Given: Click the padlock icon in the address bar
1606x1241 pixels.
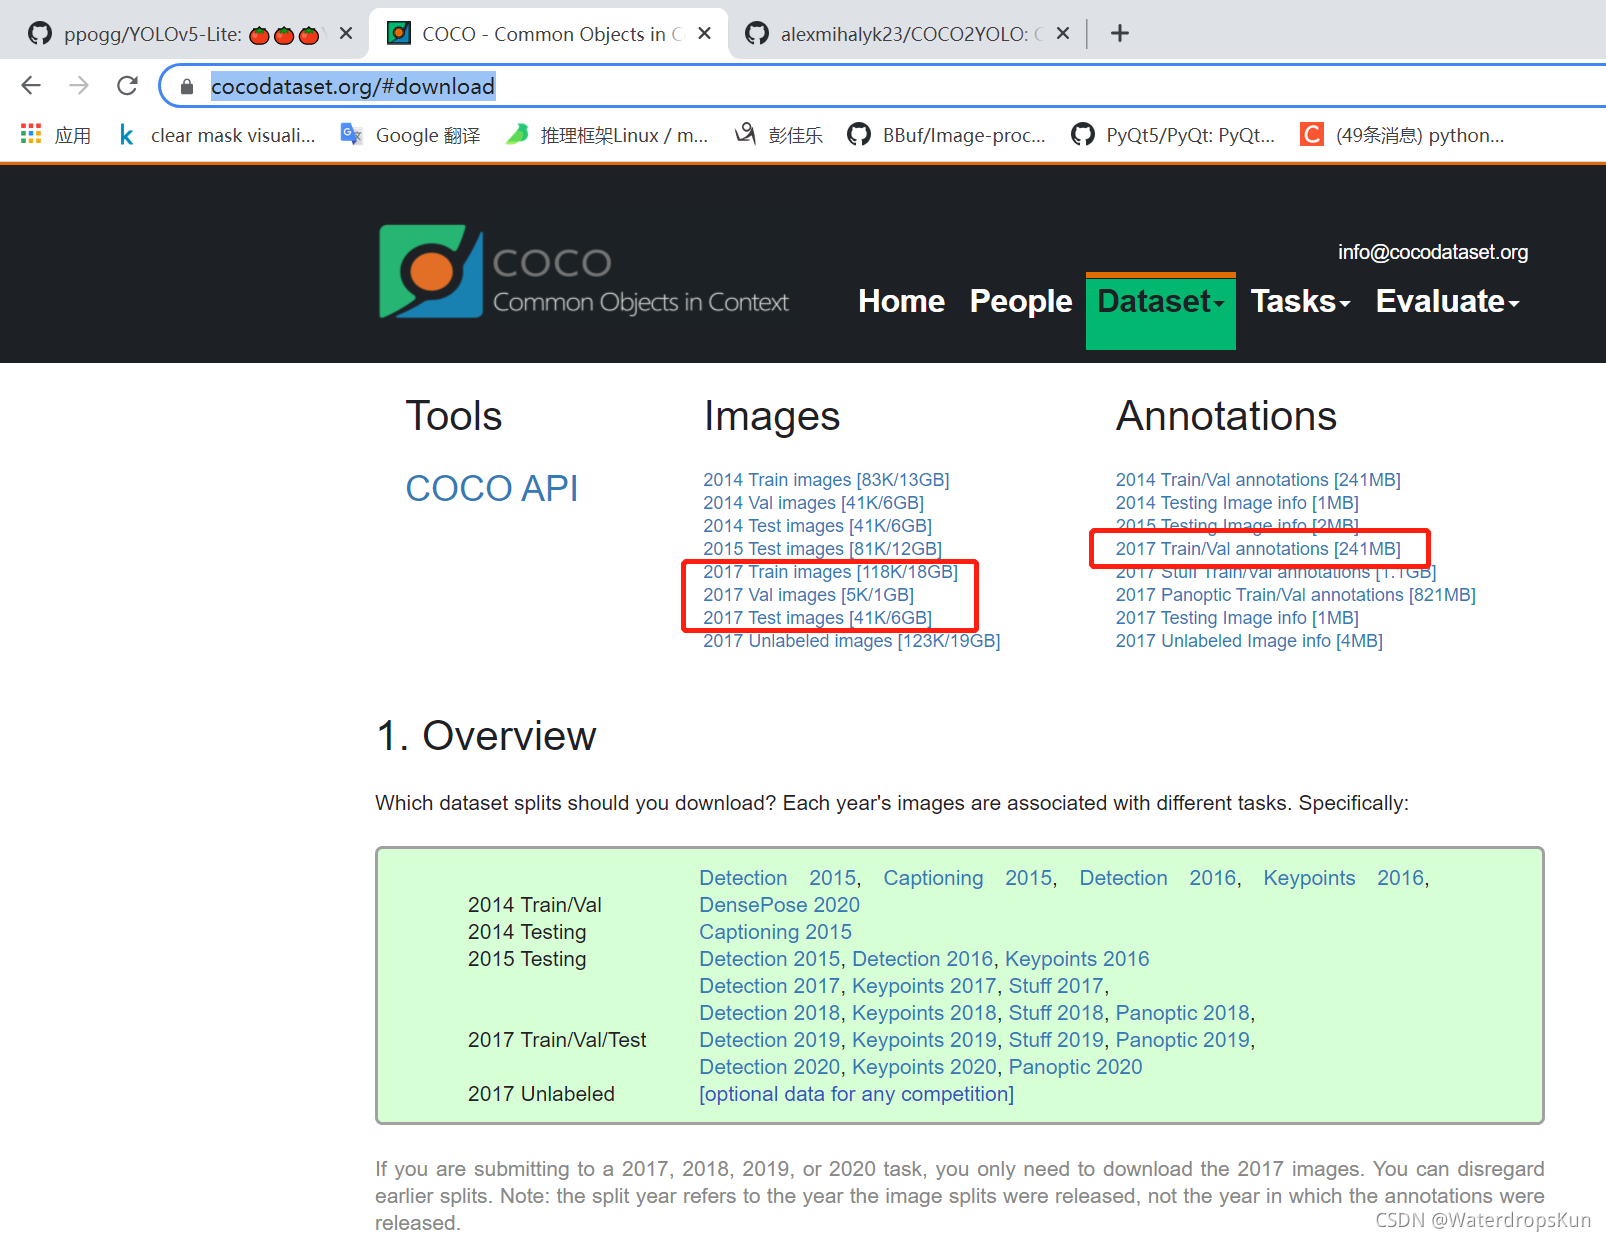Looking at the screenshot, I should [185, 86].
